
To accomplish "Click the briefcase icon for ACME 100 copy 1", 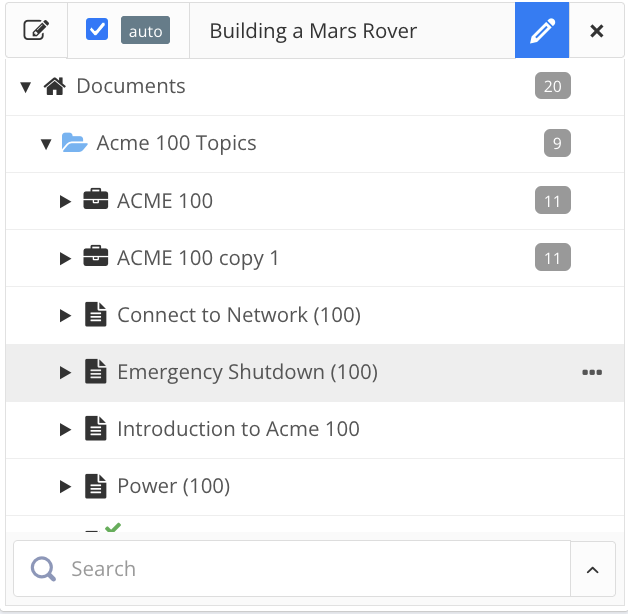I will [95, 258].
